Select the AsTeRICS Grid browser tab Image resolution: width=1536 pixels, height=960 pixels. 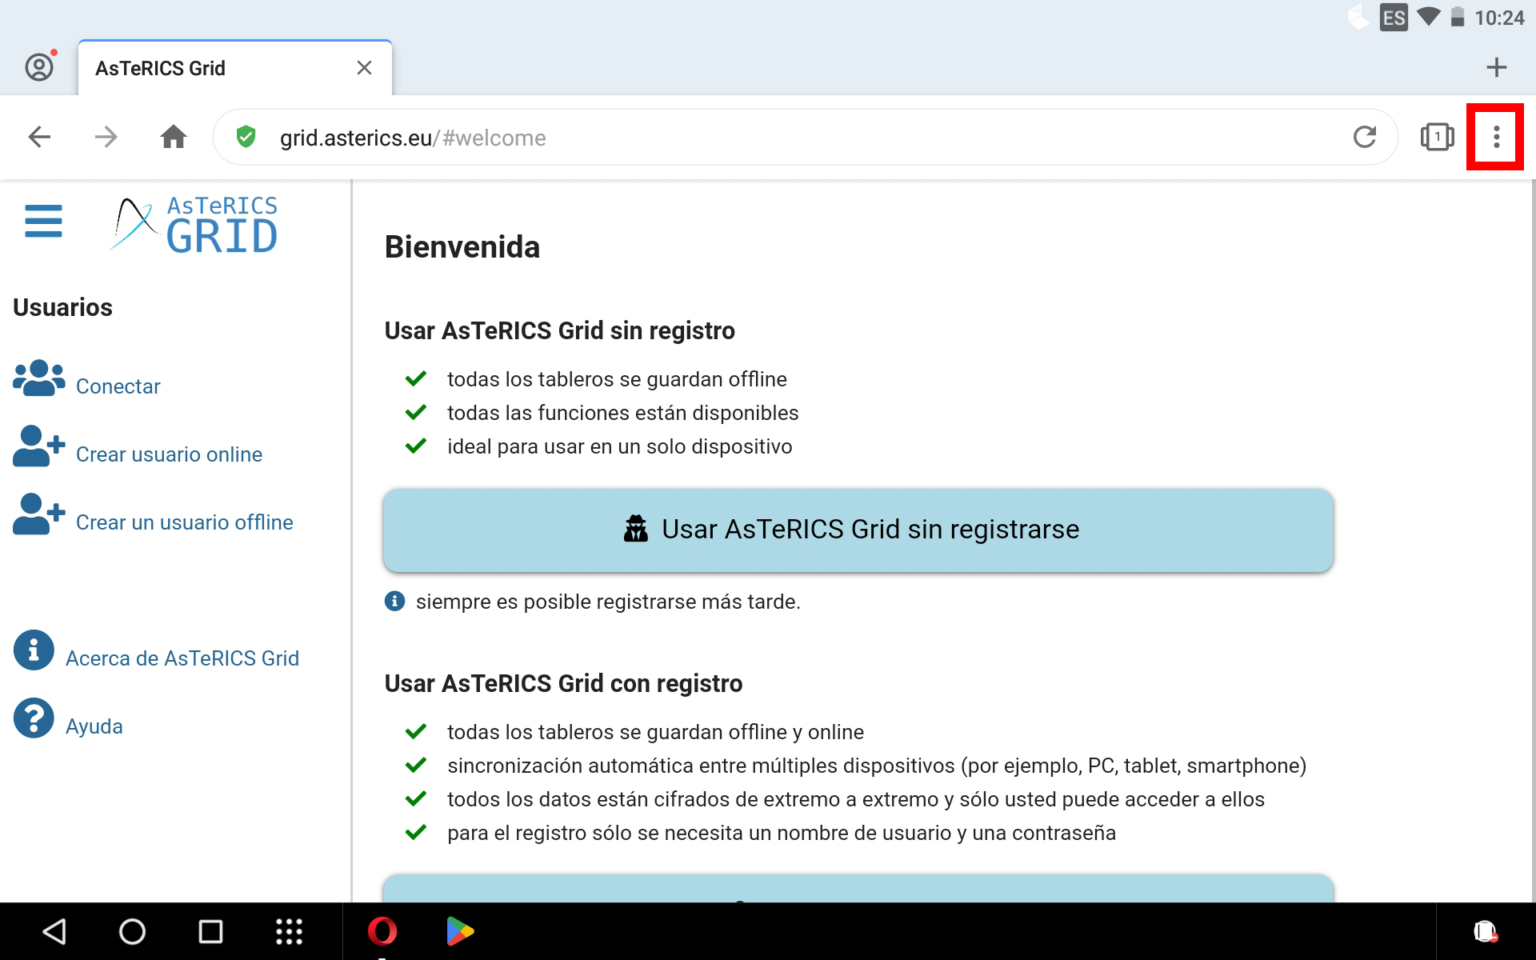point(200,67)
